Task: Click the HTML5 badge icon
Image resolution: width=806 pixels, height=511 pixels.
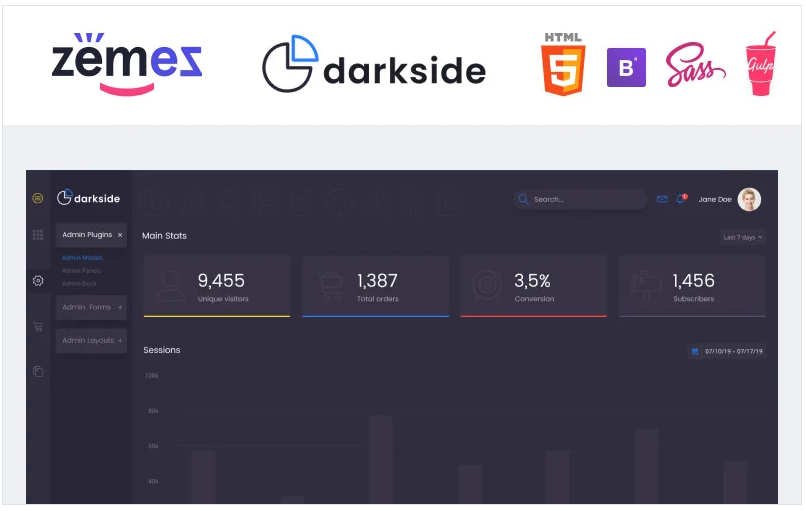Action: click(563, 64)
